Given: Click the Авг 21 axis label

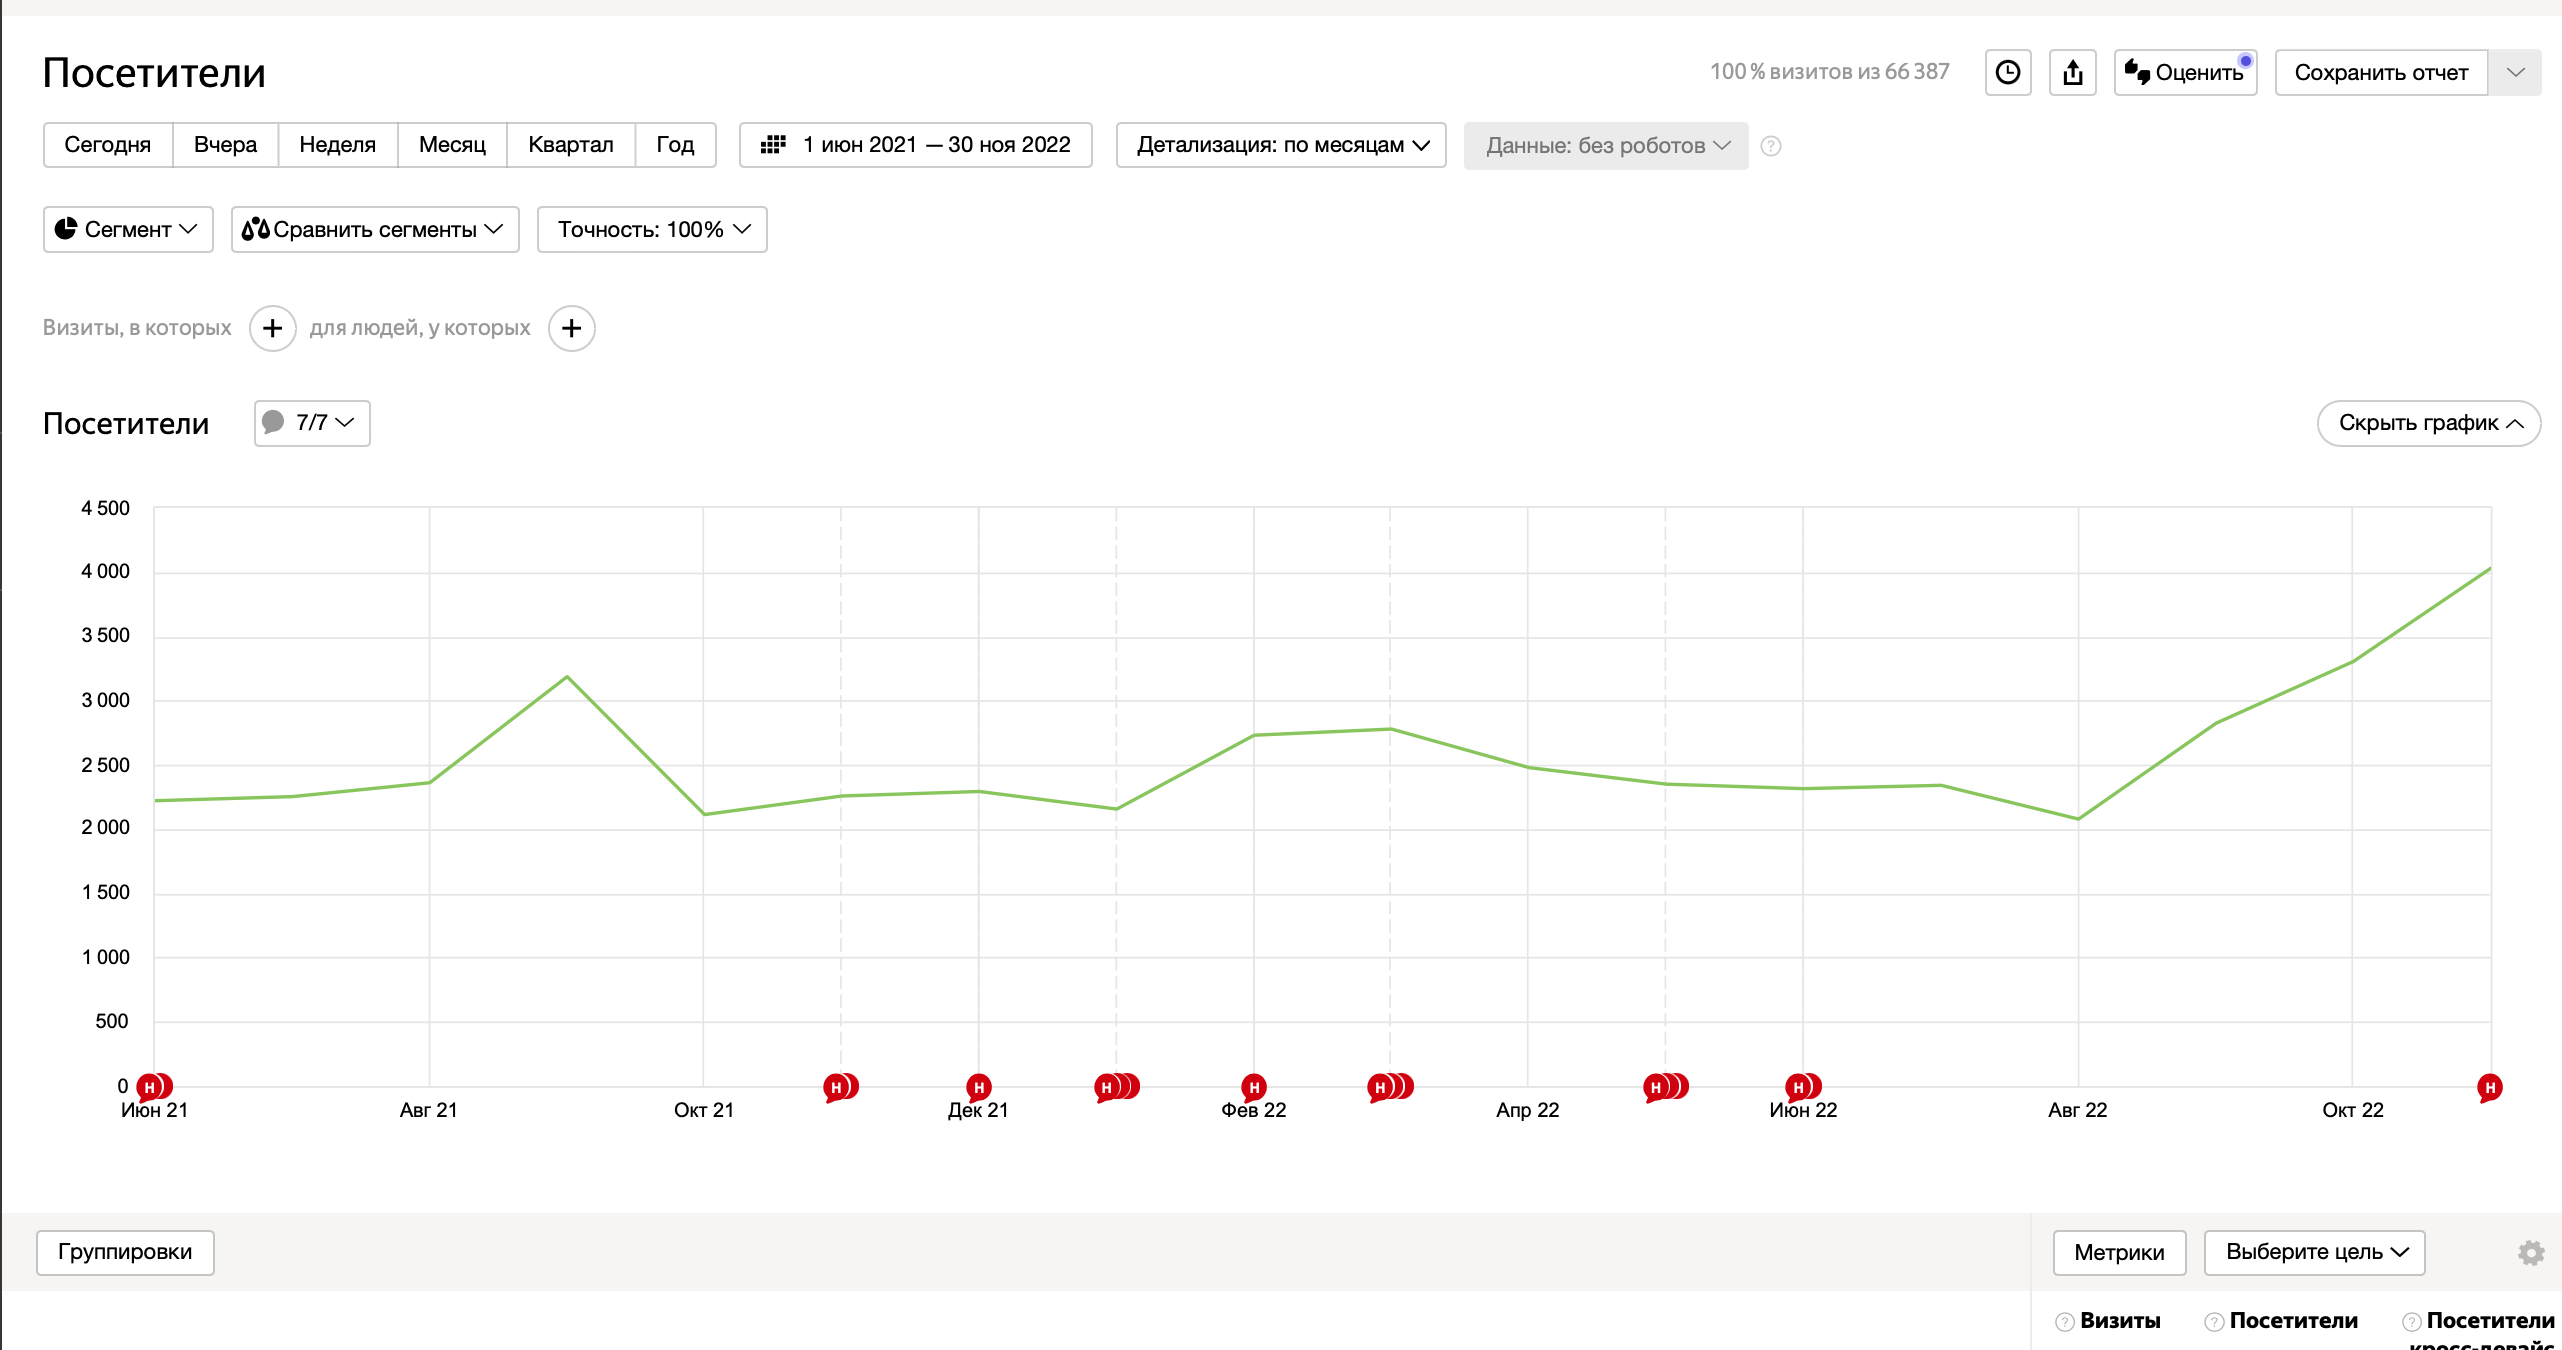Looking at the screenshot, I should tap(429, 1110).
